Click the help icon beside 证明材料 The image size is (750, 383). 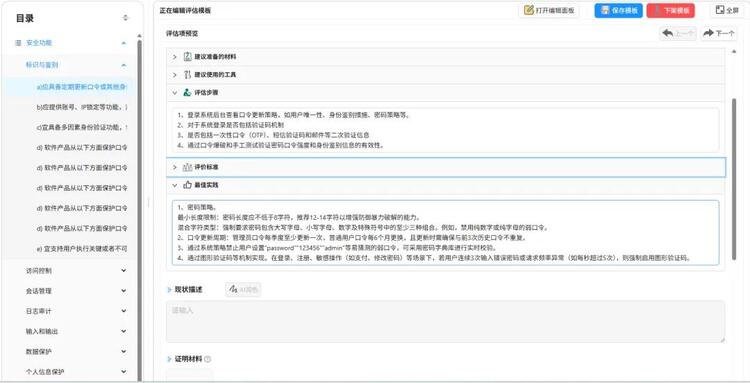click(208, 359)
